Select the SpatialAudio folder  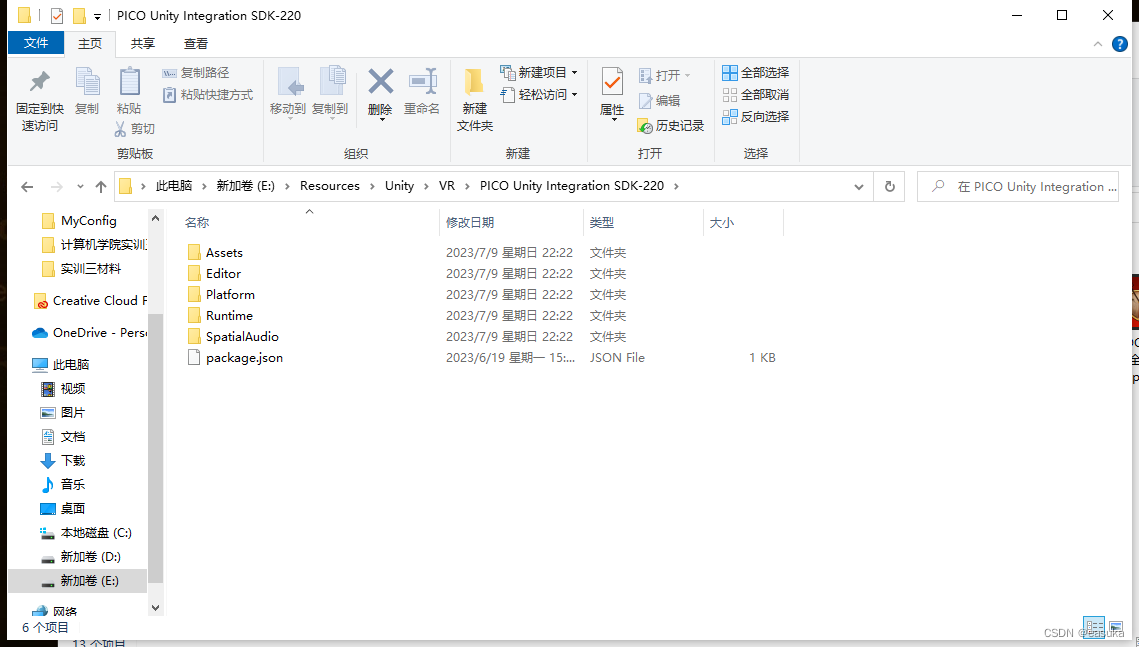pyautogui.click(x=242, y=337)
